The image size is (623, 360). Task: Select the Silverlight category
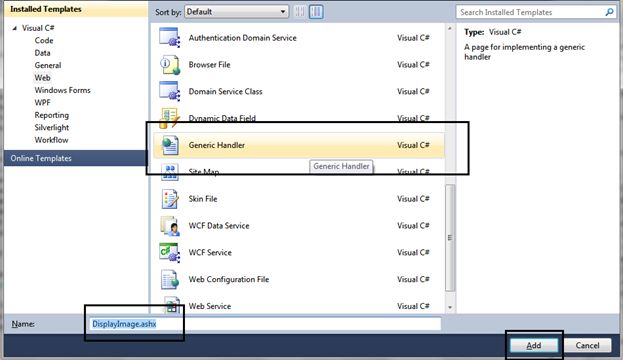pyautogui.click(x=52, y=128)
